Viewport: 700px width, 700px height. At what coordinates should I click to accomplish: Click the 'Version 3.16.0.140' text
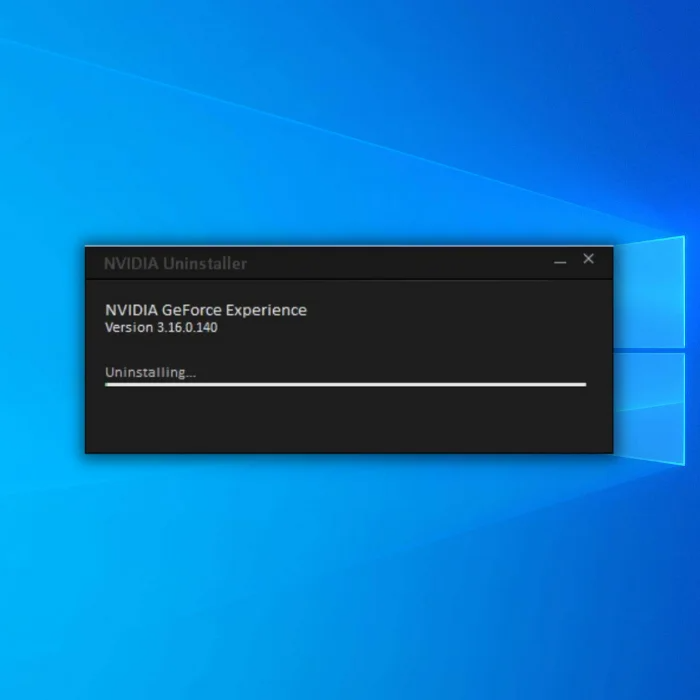[x=161, y=327]
